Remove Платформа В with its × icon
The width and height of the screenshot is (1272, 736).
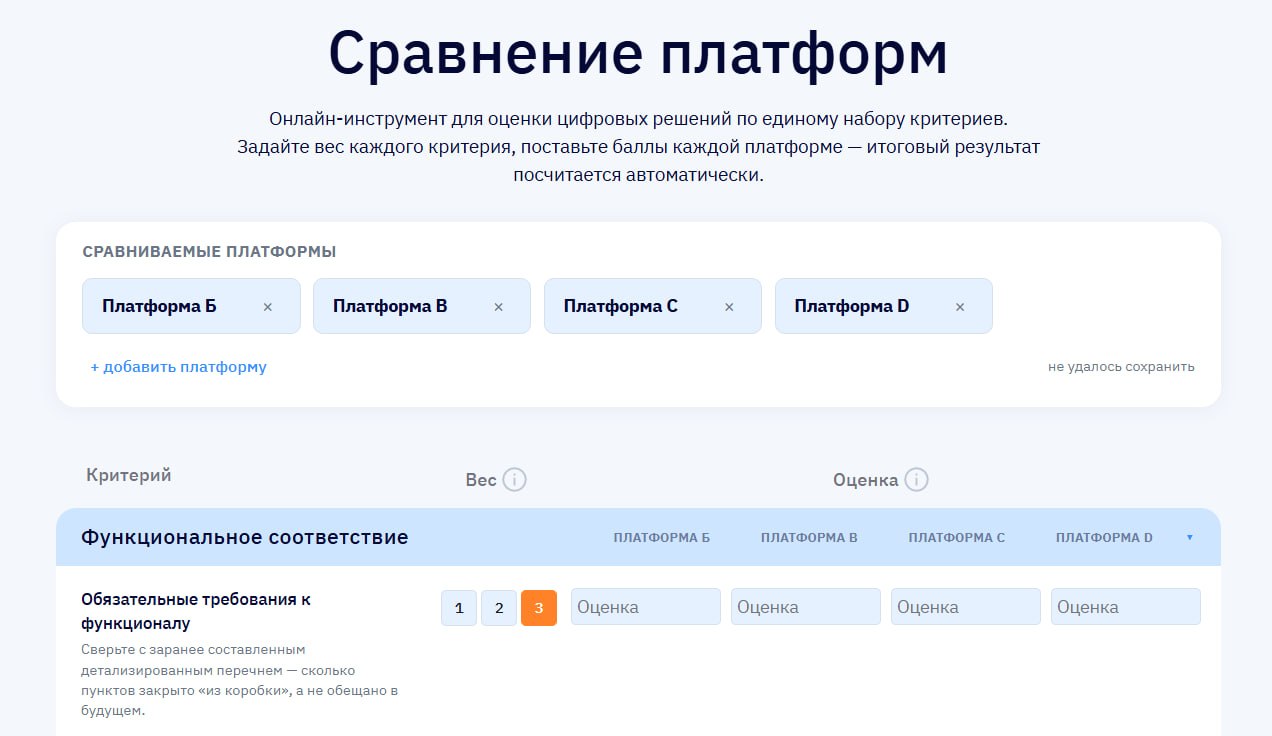click(498, 307)
